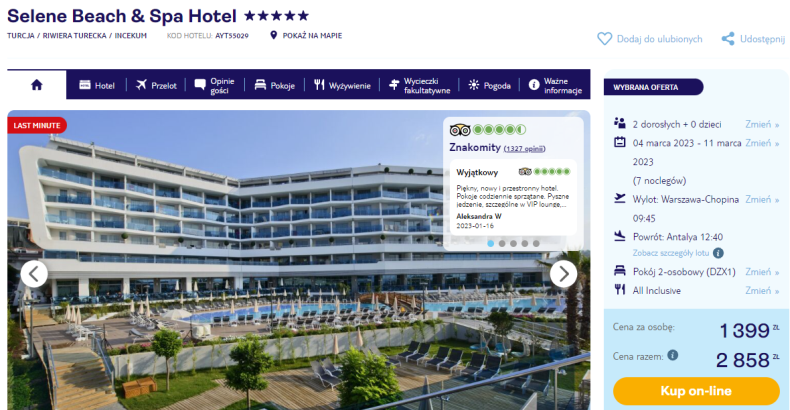Viewport: 790px width, 410px height.
Task: Open the home icon tab
Action: coord(36,85)
